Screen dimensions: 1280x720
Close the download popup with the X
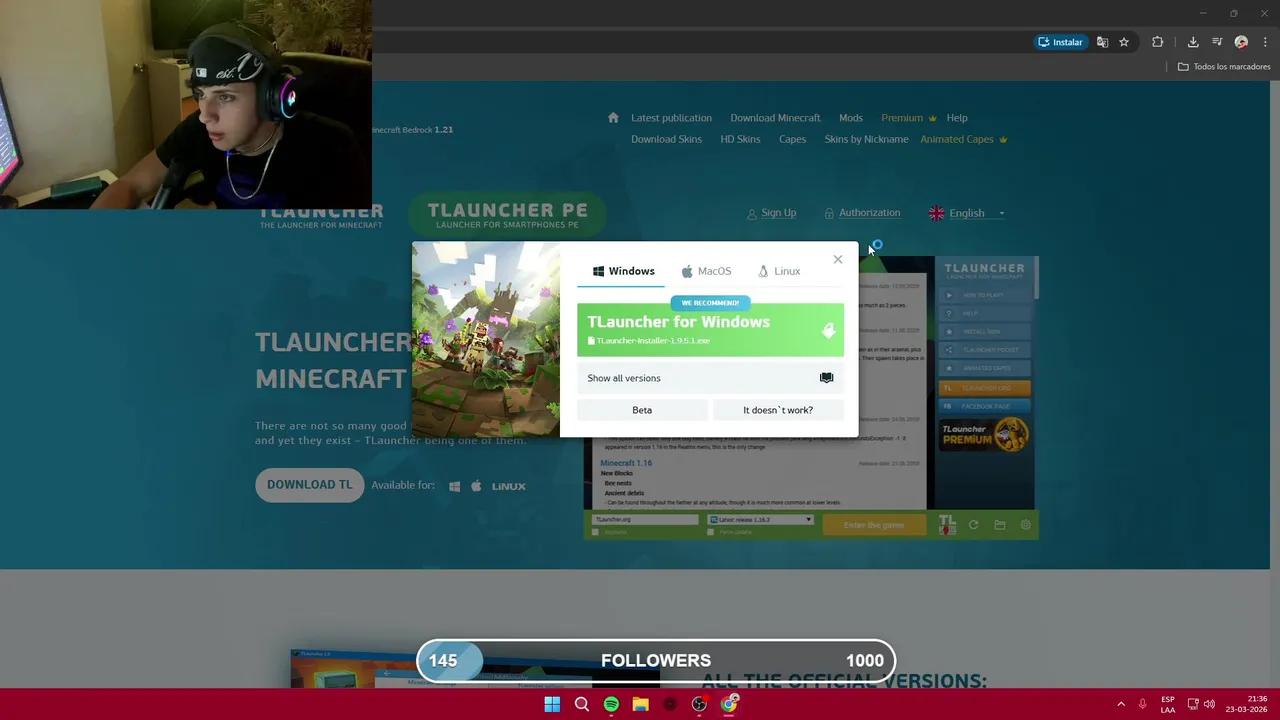tap(838, 260)
